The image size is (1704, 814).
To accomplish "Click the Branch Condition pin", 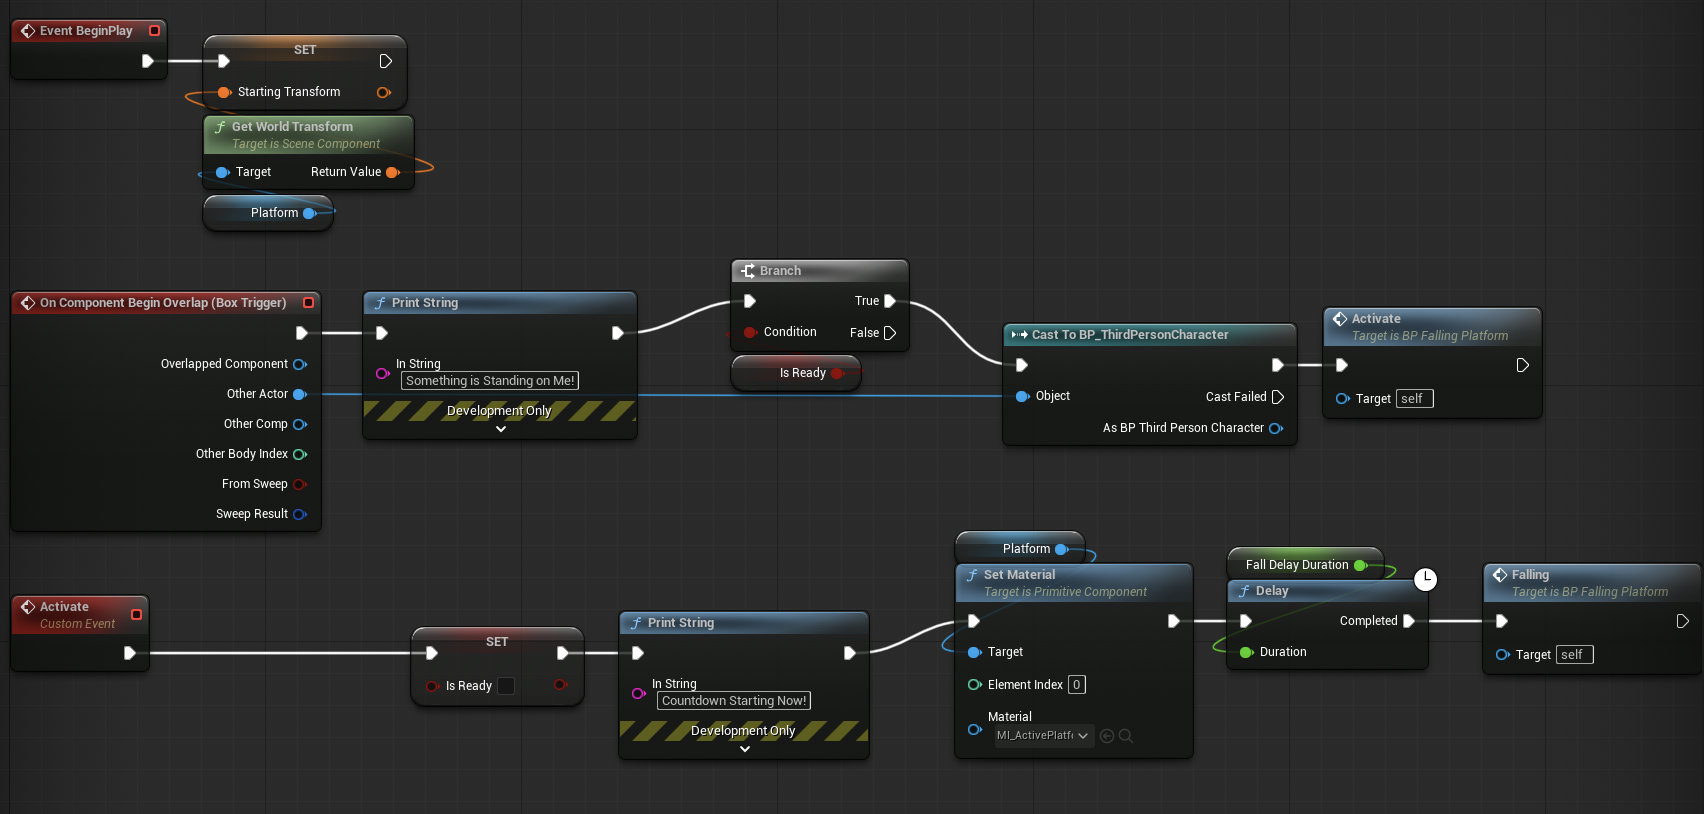I will tap(750, 332).
